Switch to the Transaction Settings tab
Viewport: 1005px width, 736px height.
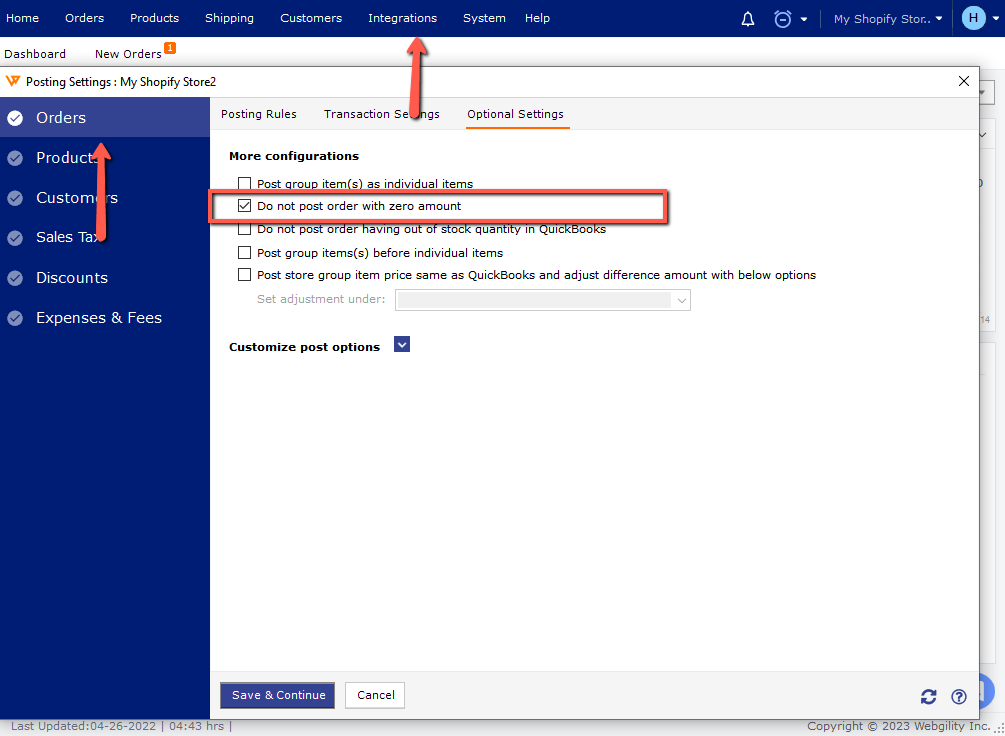click(x=381, y=114)
